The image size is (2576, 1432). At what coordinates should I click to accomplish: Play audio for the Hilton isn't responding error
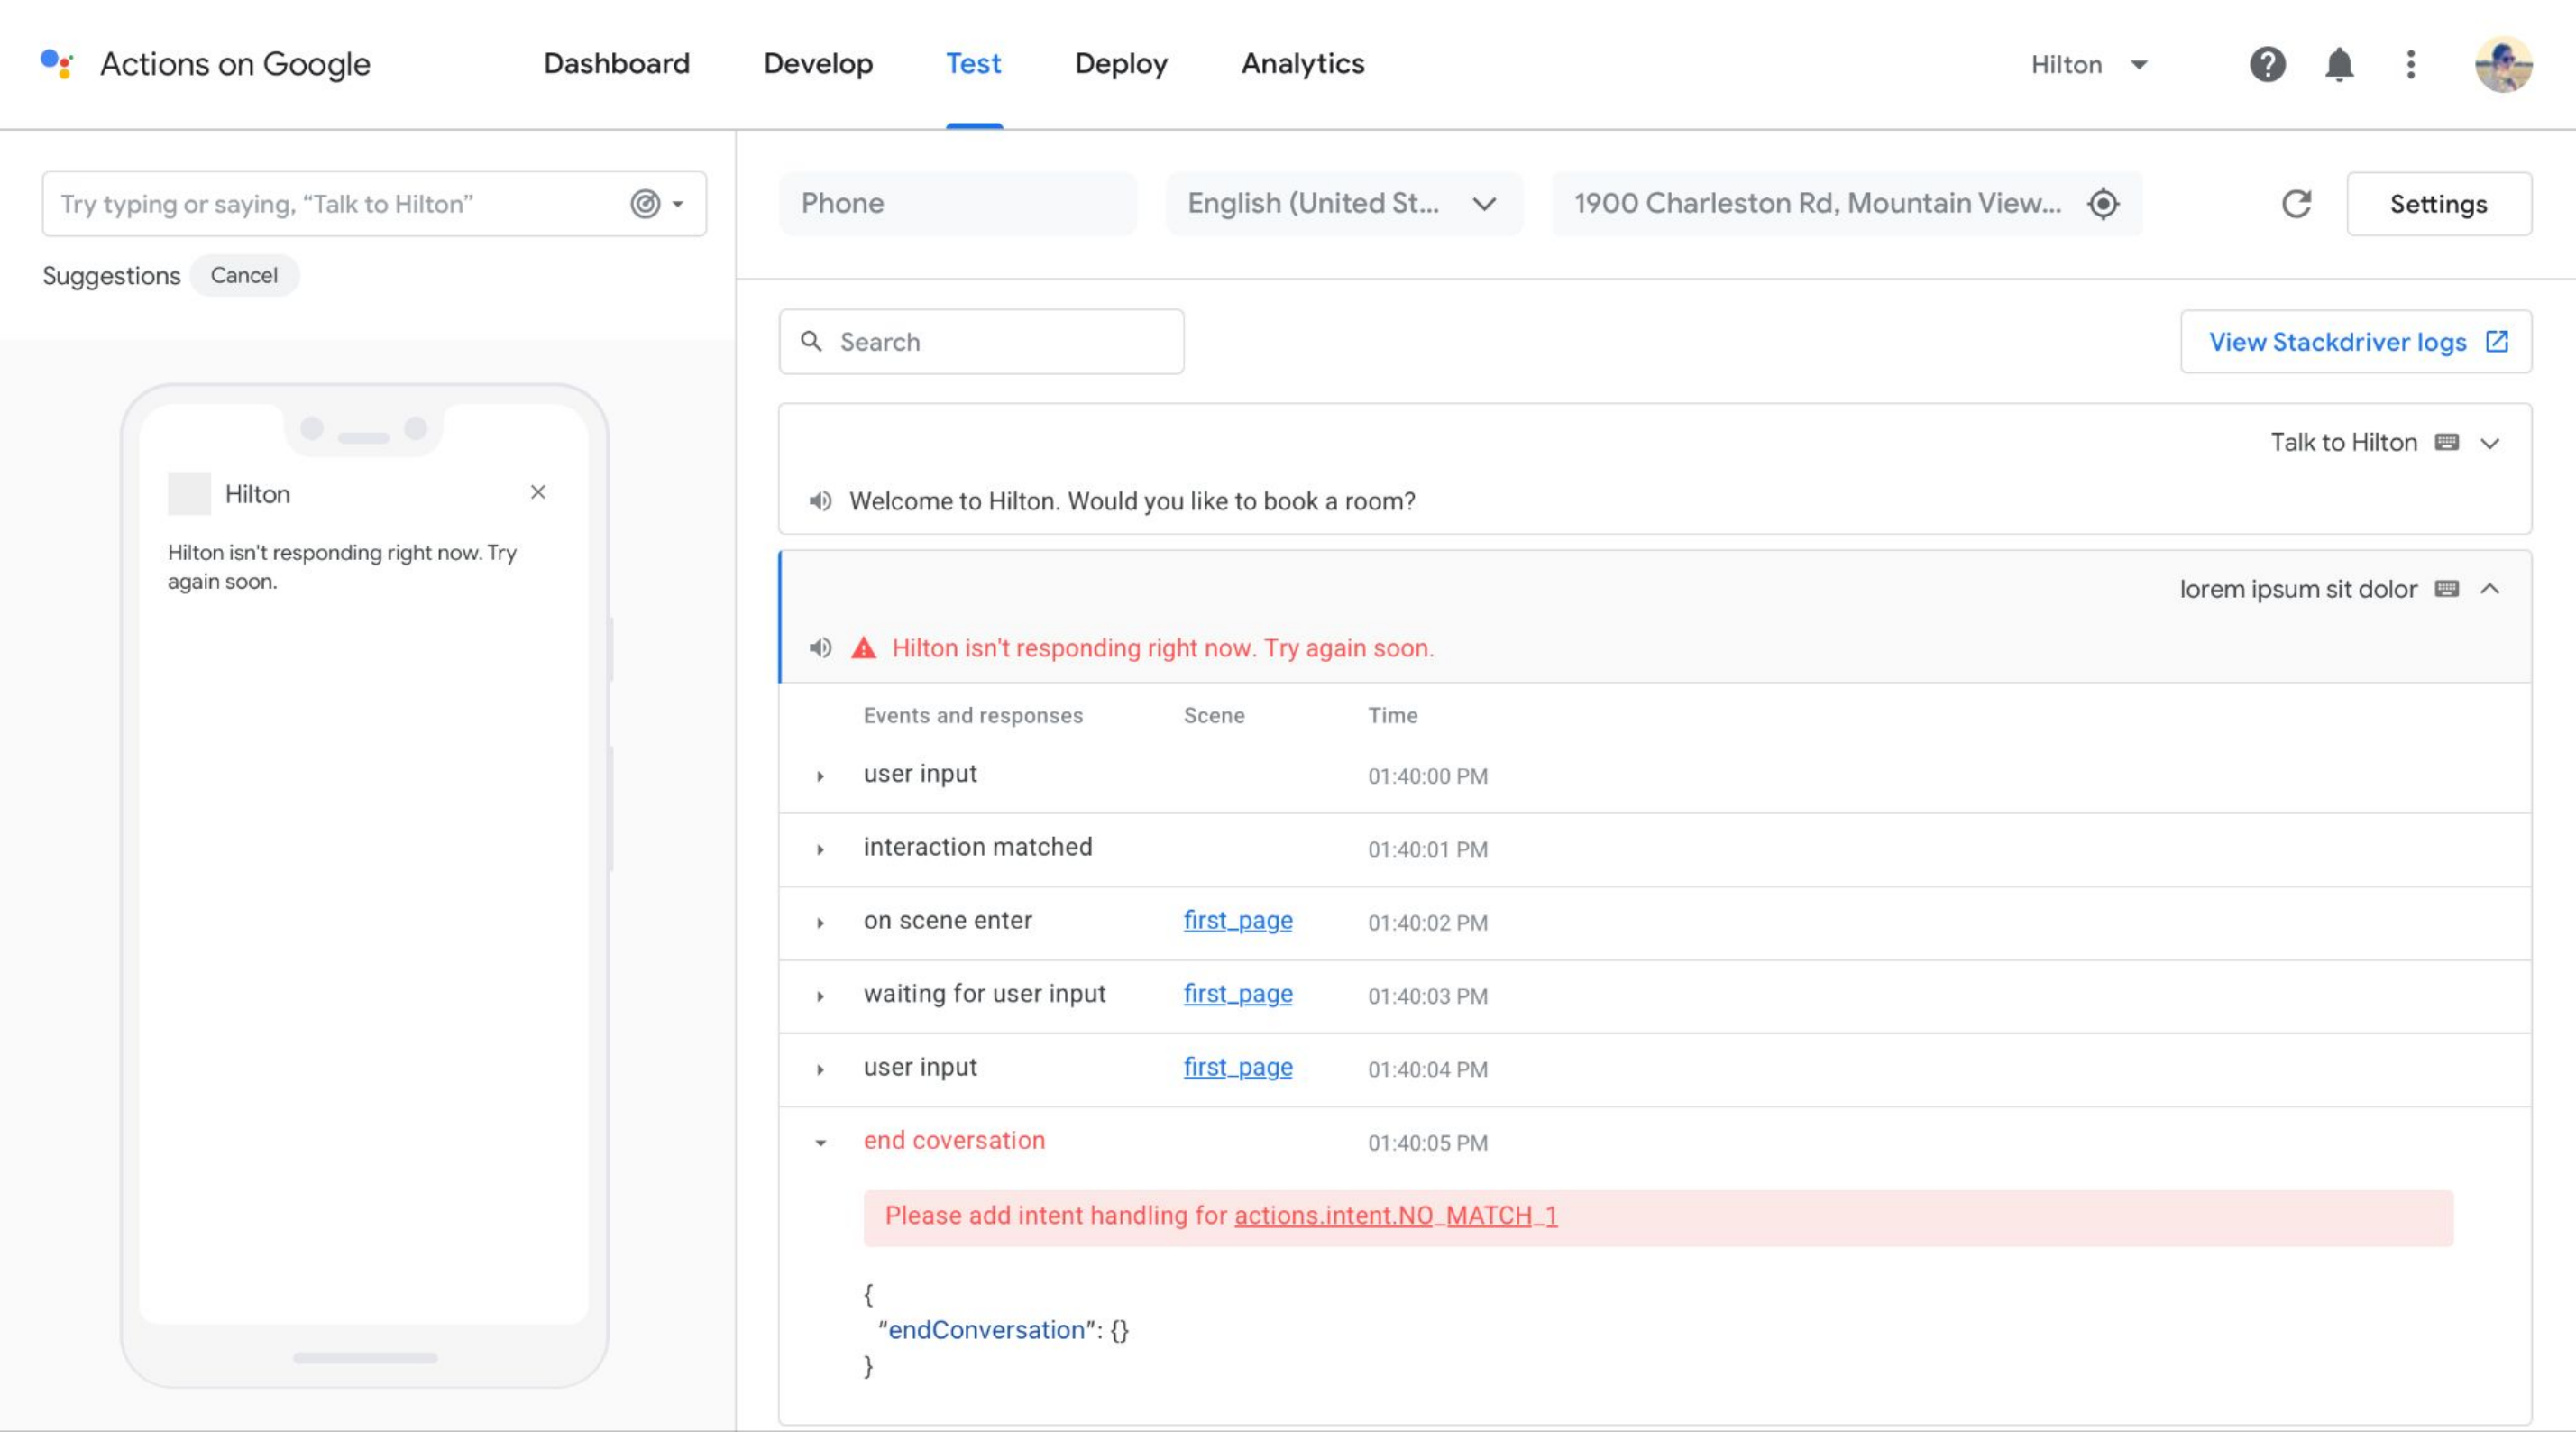pyautogui.click(x=820, y=648)
